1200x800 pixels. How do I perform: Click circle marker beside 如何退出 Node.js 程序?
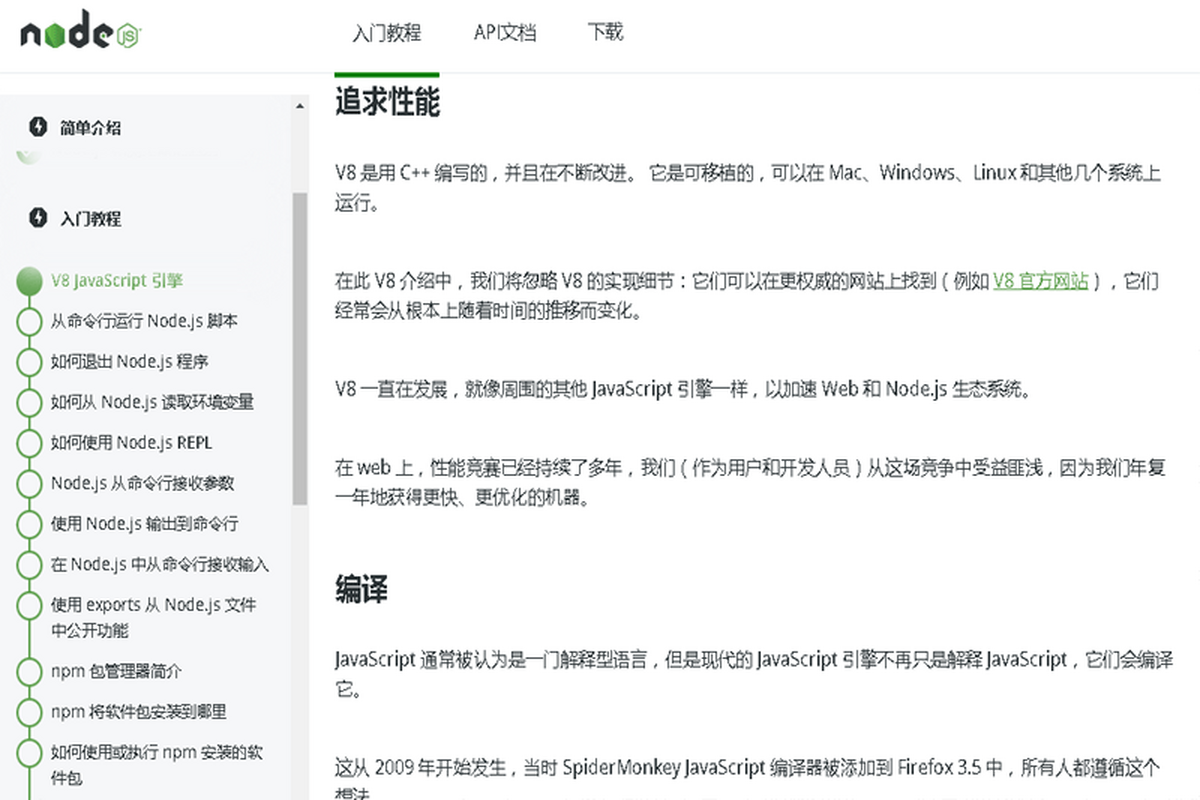click(30, 362)
